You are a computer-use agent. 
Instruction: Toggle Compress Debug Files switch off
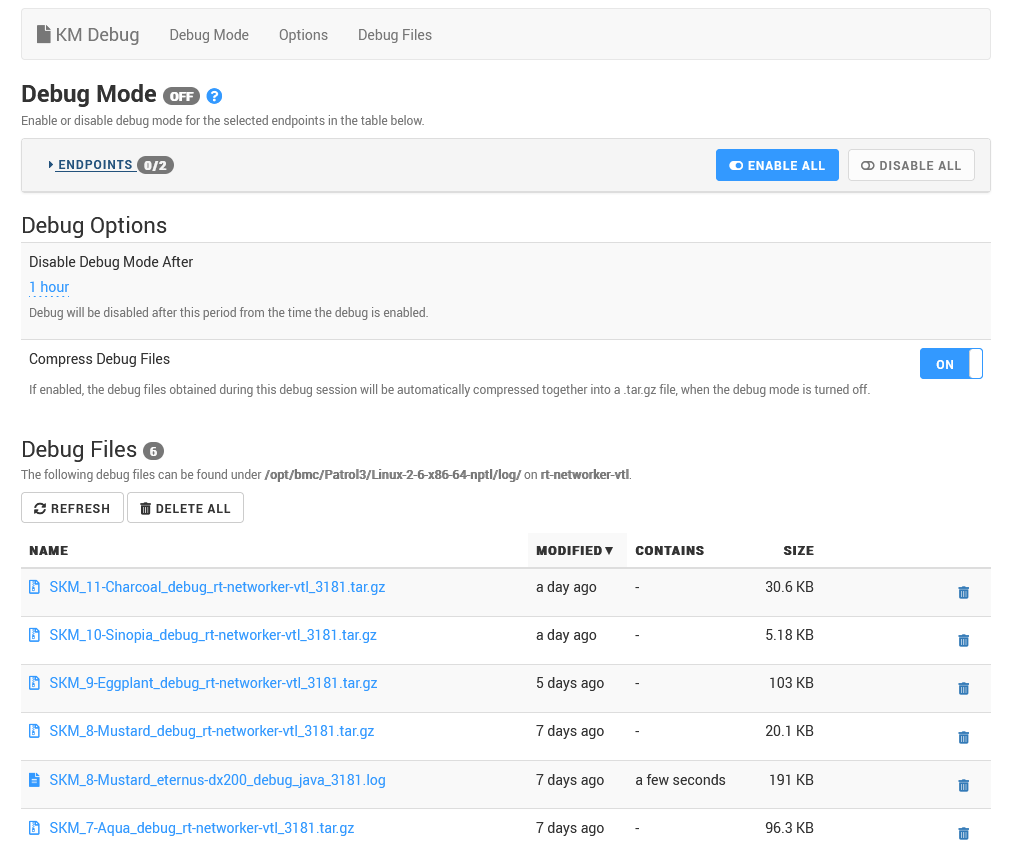click(950, 364)
